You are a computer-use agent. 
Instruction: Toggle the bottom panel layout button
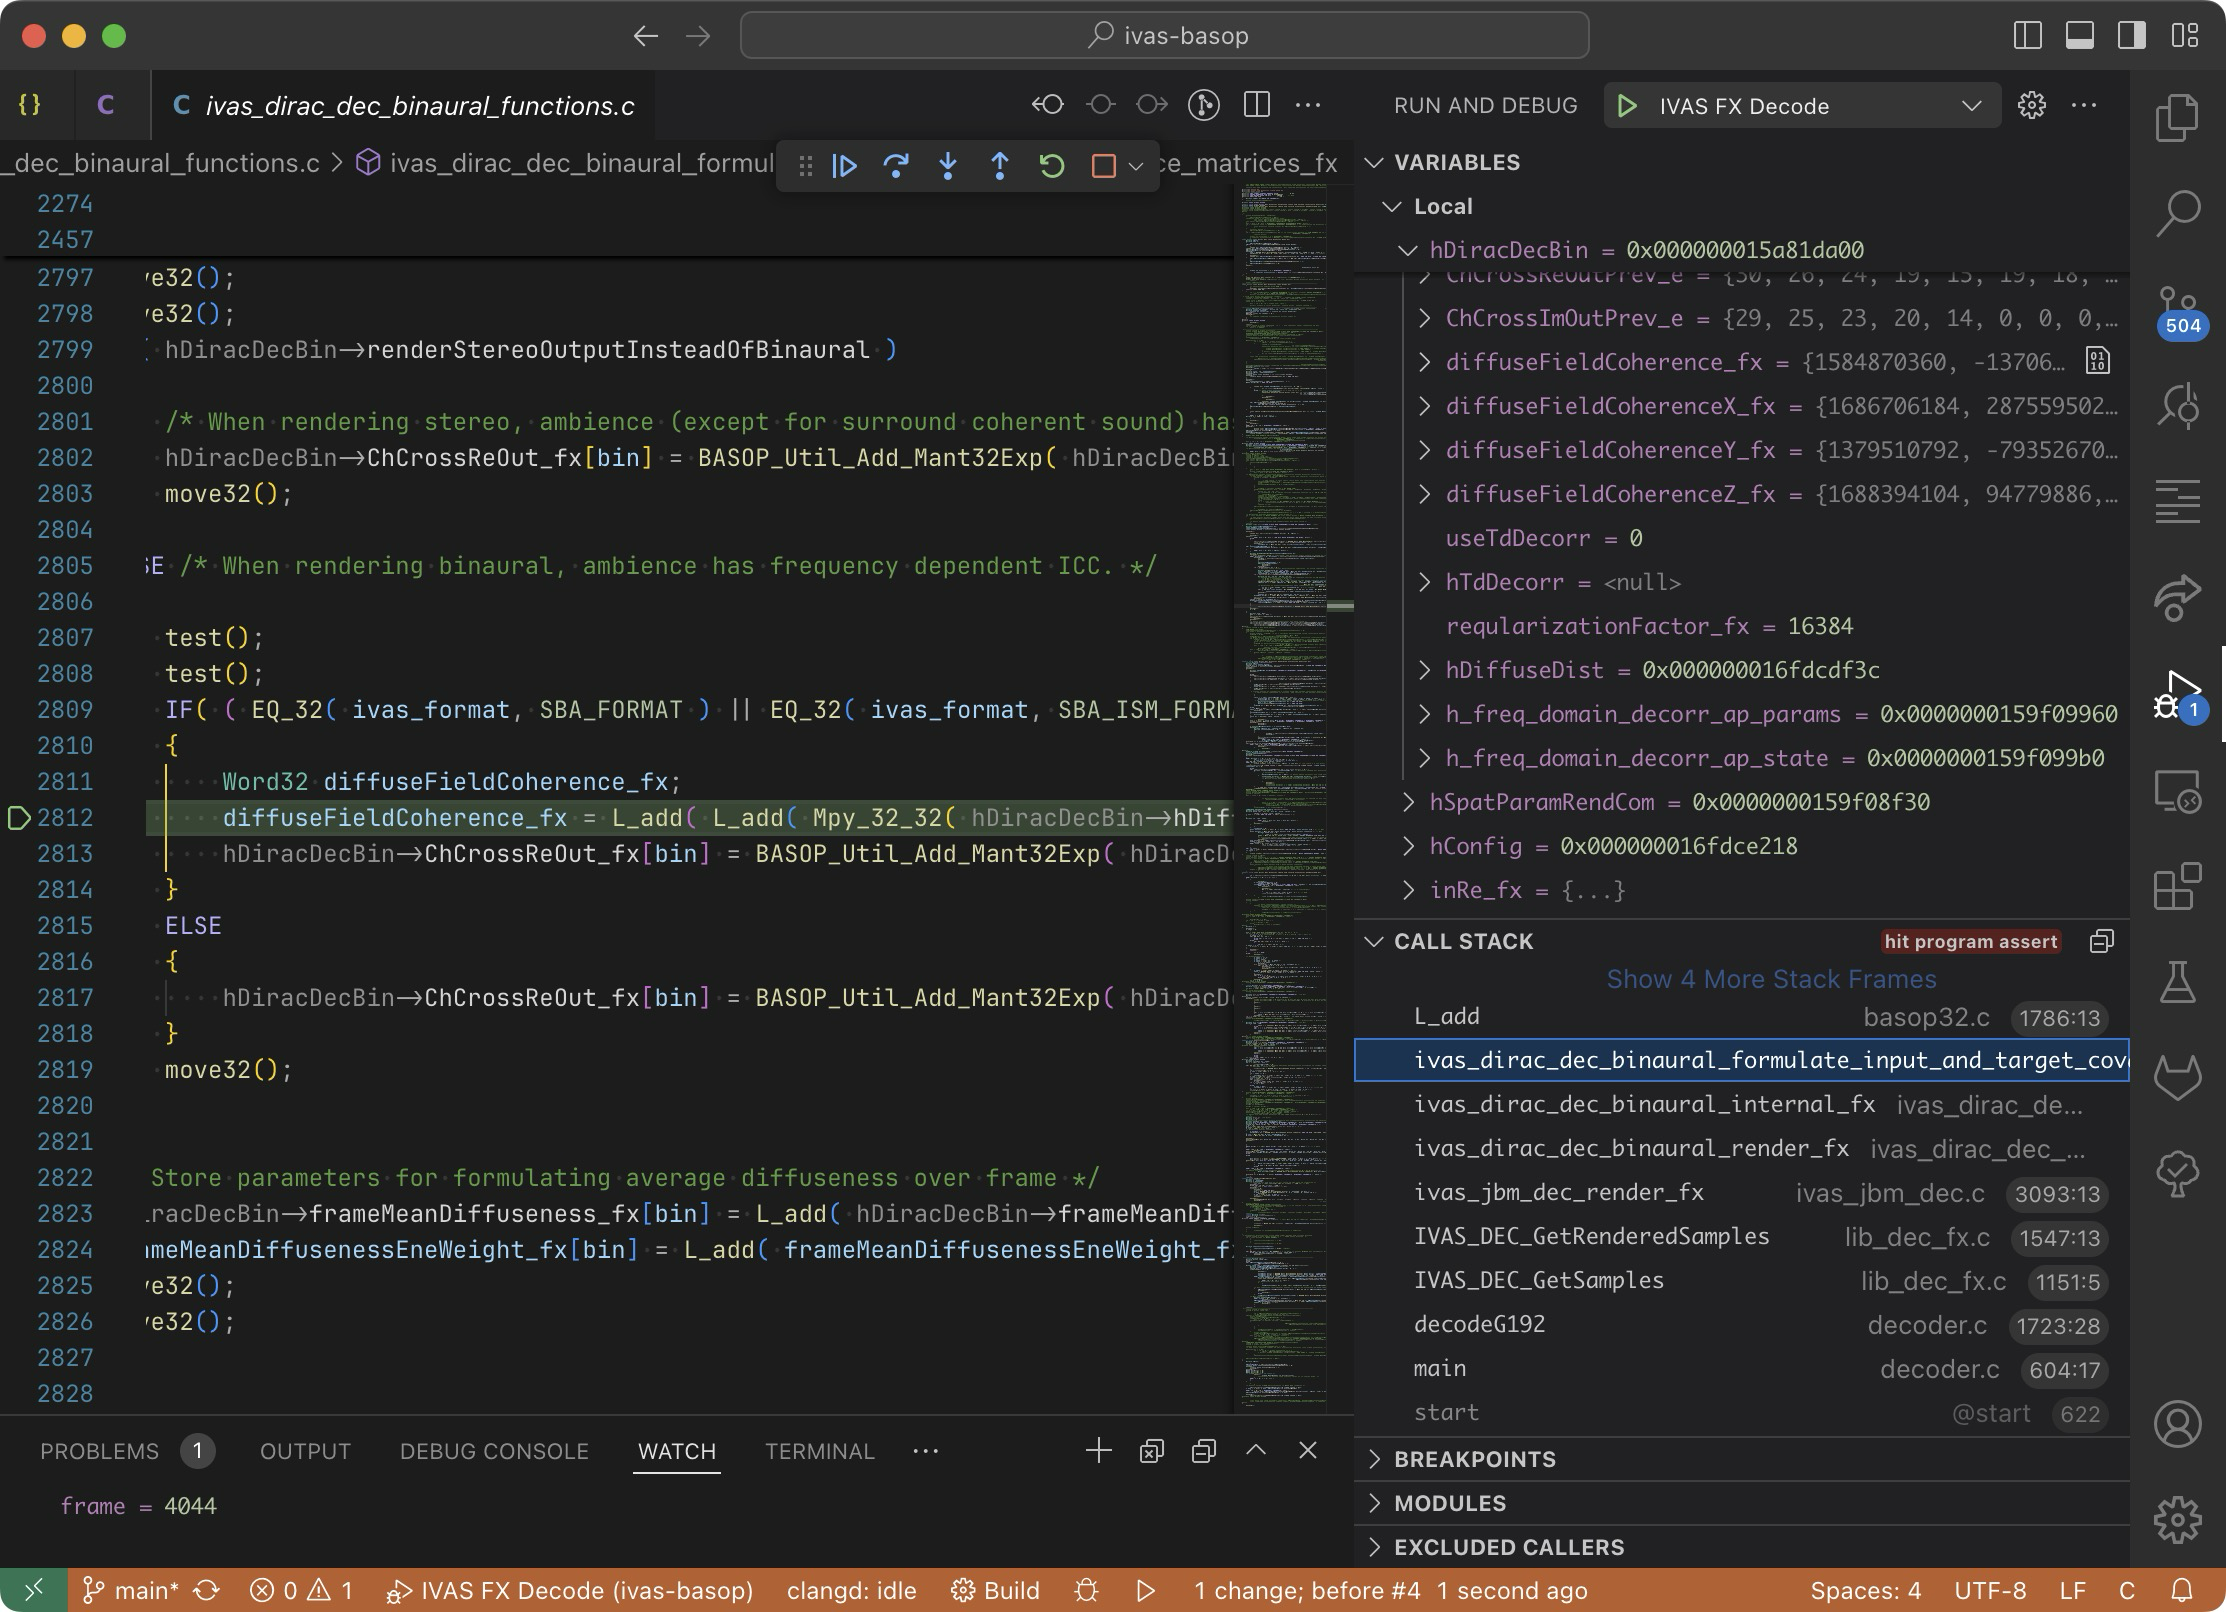(x=2080, y=36)
